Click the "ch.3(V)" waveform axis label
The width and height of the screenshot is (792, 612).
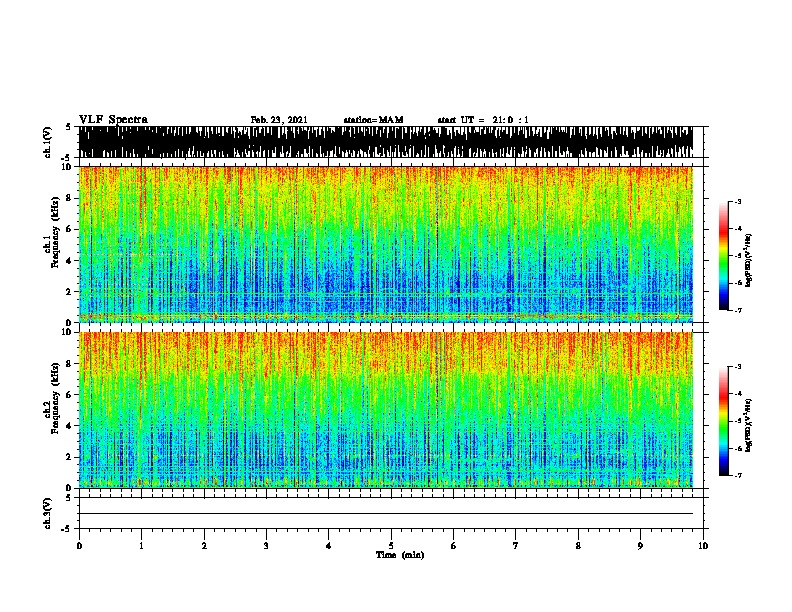(48, 514)
